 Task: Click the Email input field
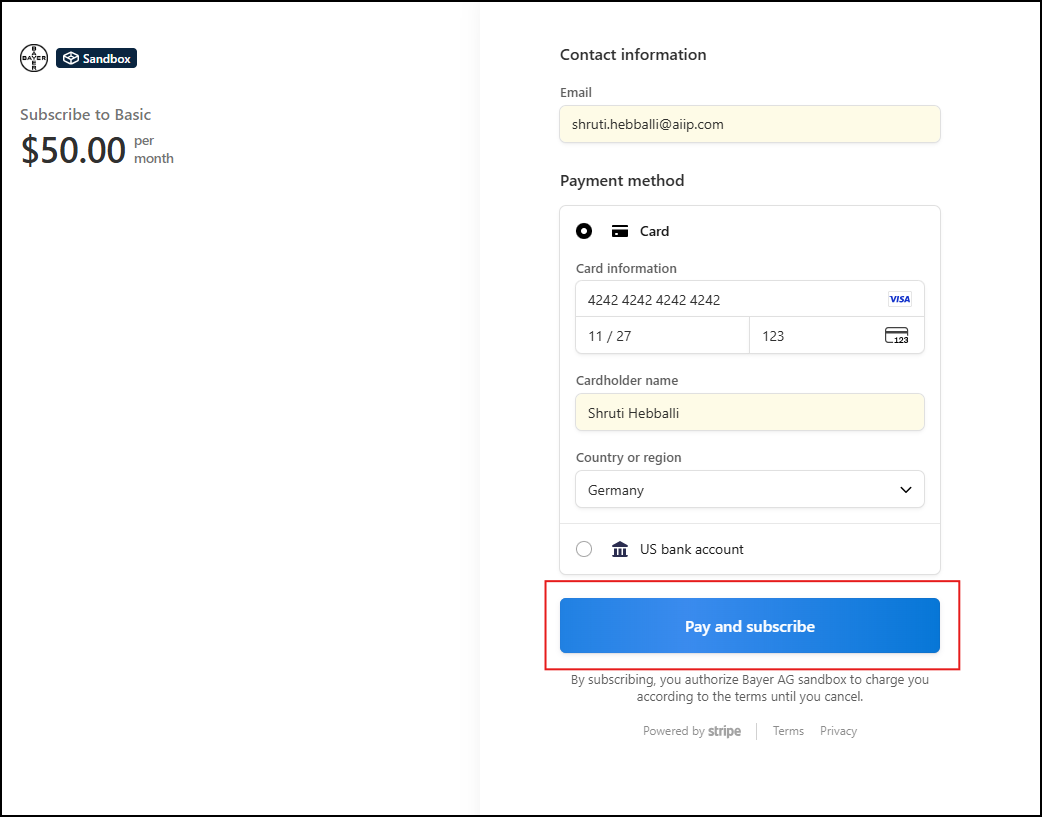[x=749, y=125]
